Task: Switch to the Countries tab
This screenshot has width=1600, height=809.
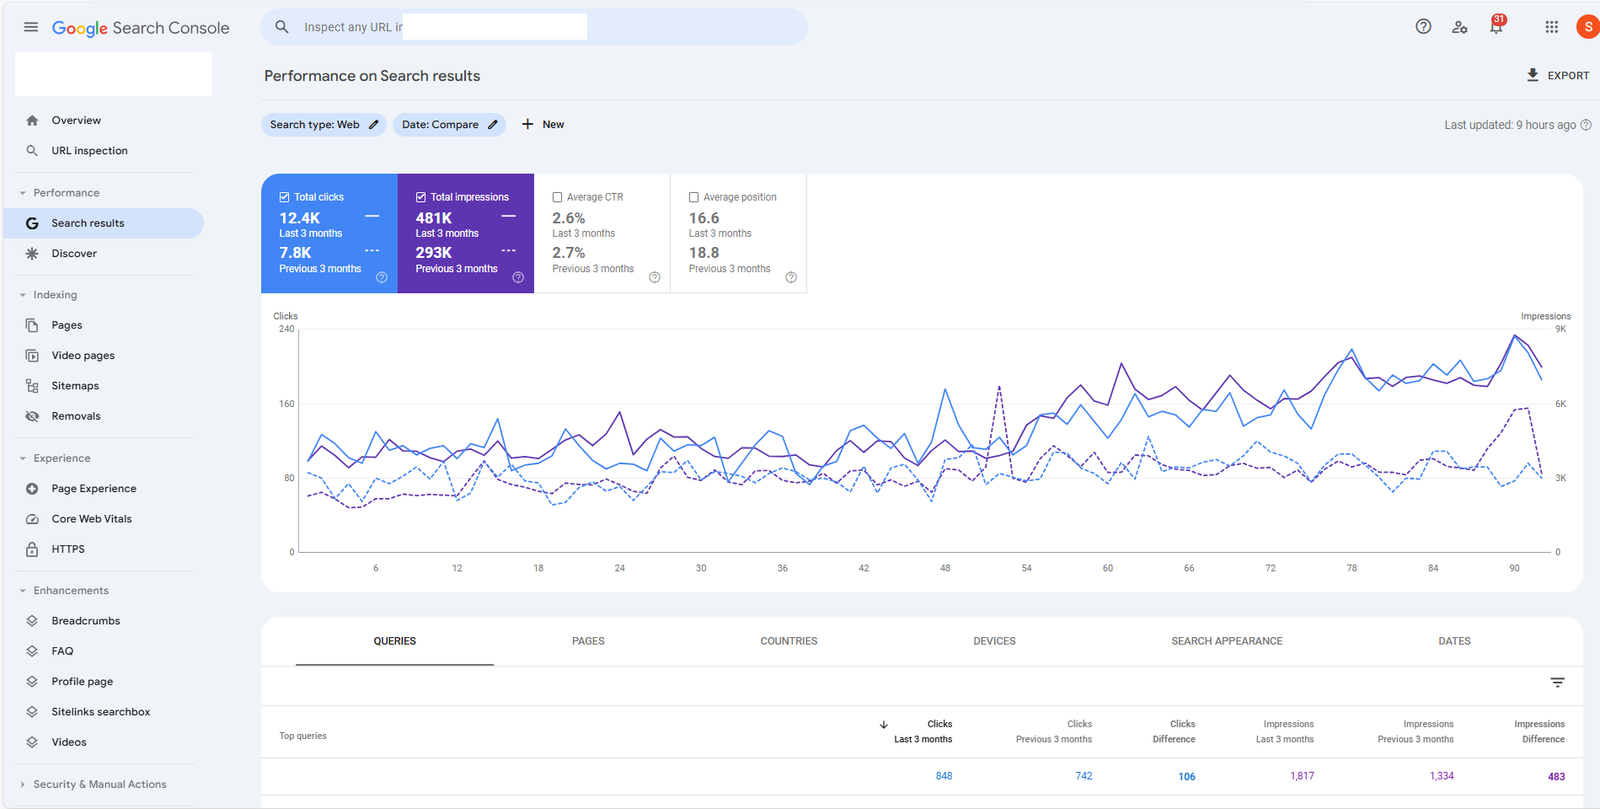Action: pyautogui.click(x=788, y=641)
